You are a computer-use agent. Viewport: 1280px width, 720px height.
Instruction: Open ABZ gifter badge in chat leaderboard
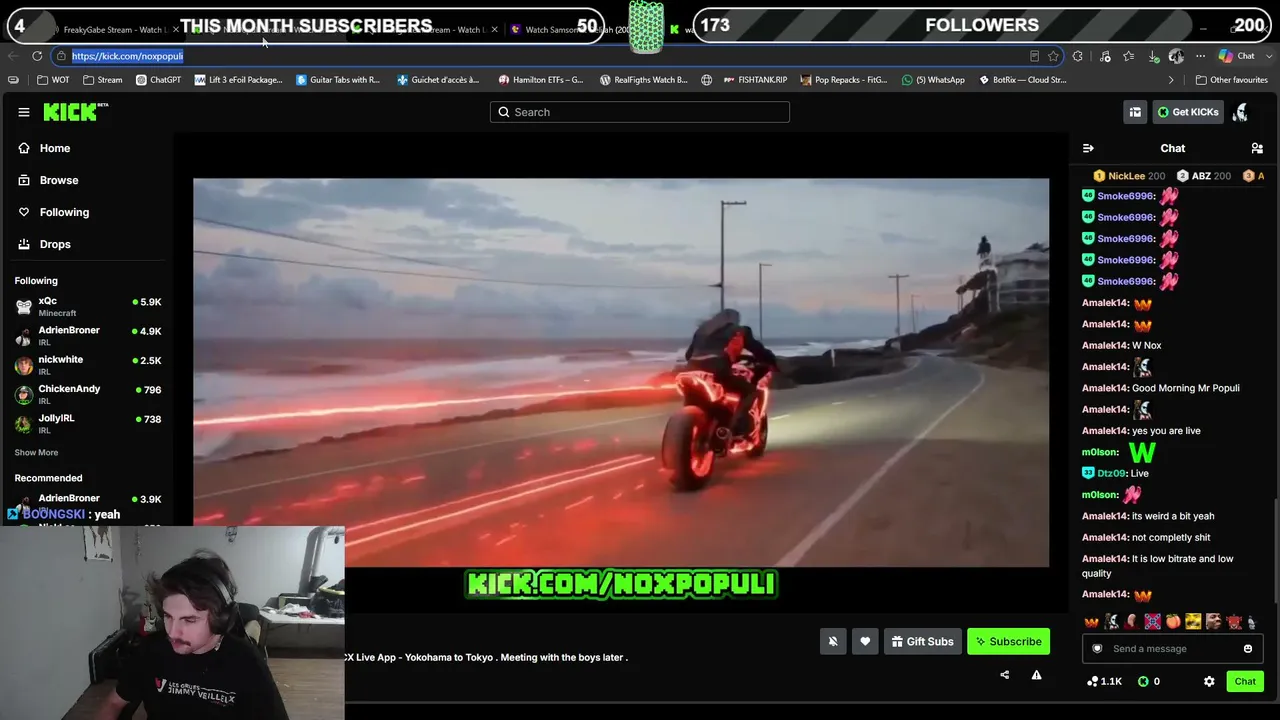point(1203,176)
